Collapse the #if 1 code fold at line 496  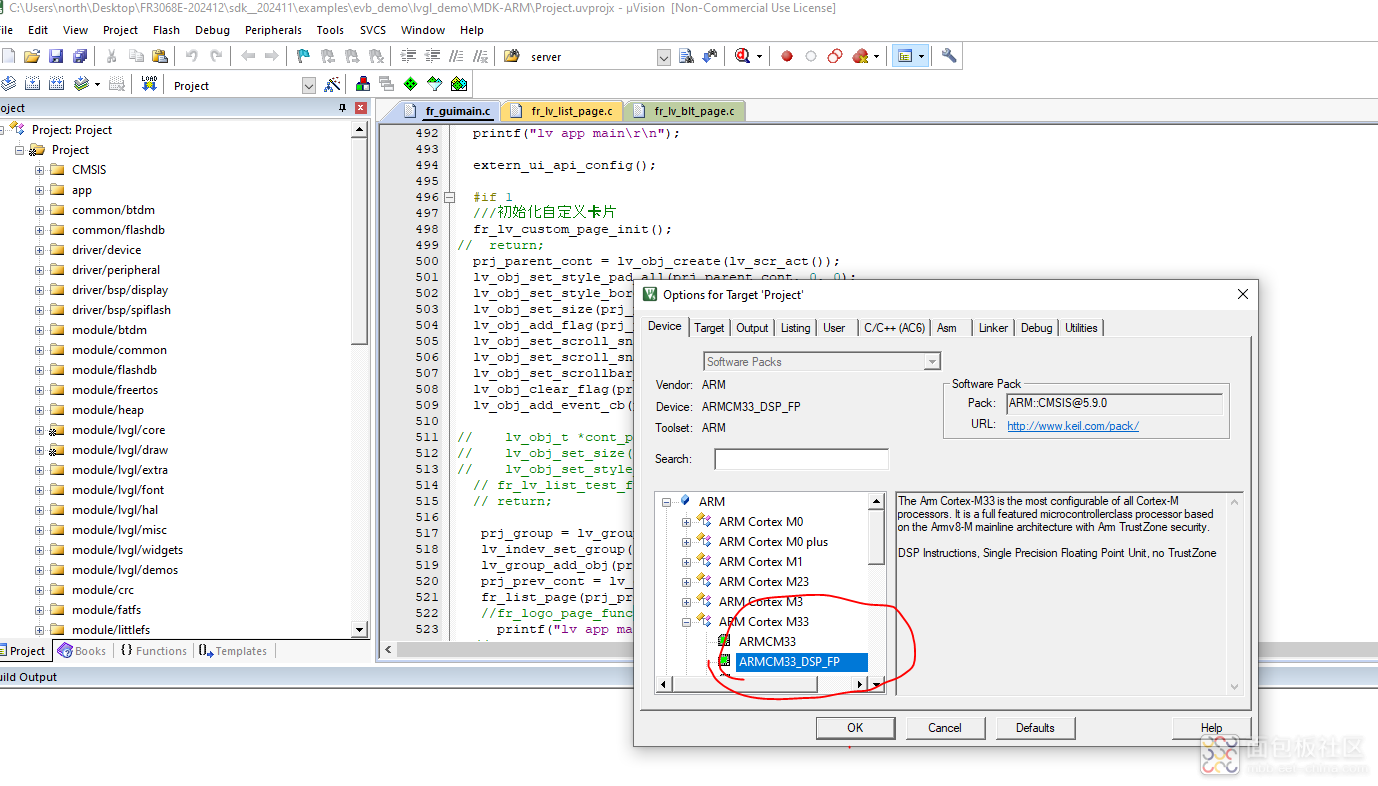coord(450,197)
